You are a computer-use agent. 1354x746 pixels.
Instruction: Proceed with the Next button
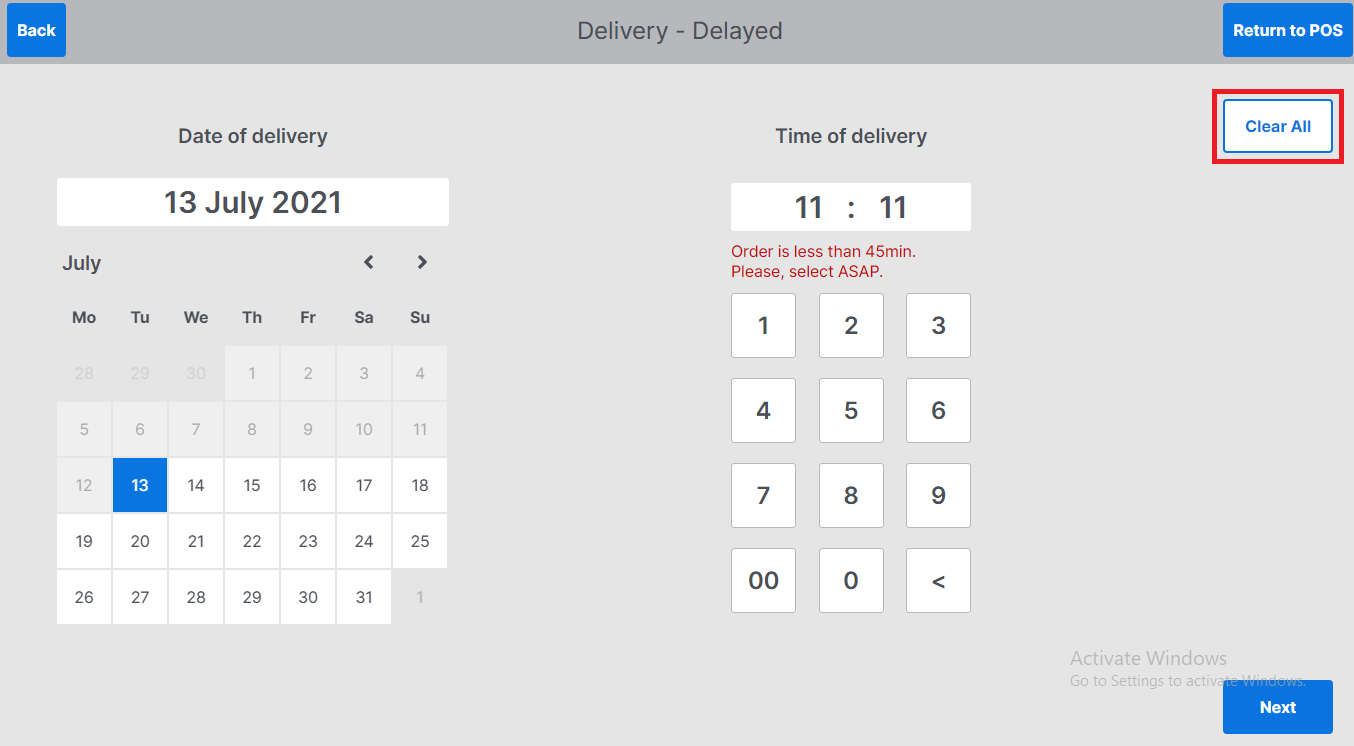click(x=1277, y=707)
